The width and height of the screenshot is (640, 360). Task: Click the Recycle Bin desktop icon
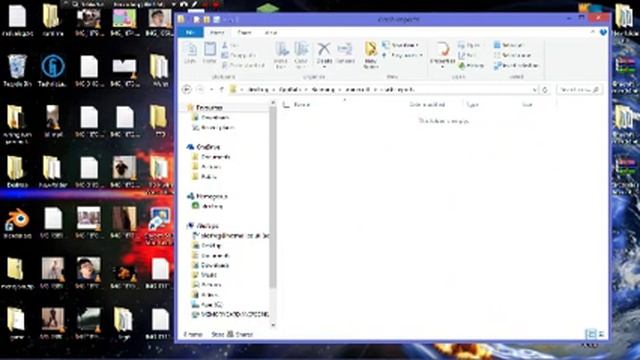pyautogui.click(x=17, y=70)
